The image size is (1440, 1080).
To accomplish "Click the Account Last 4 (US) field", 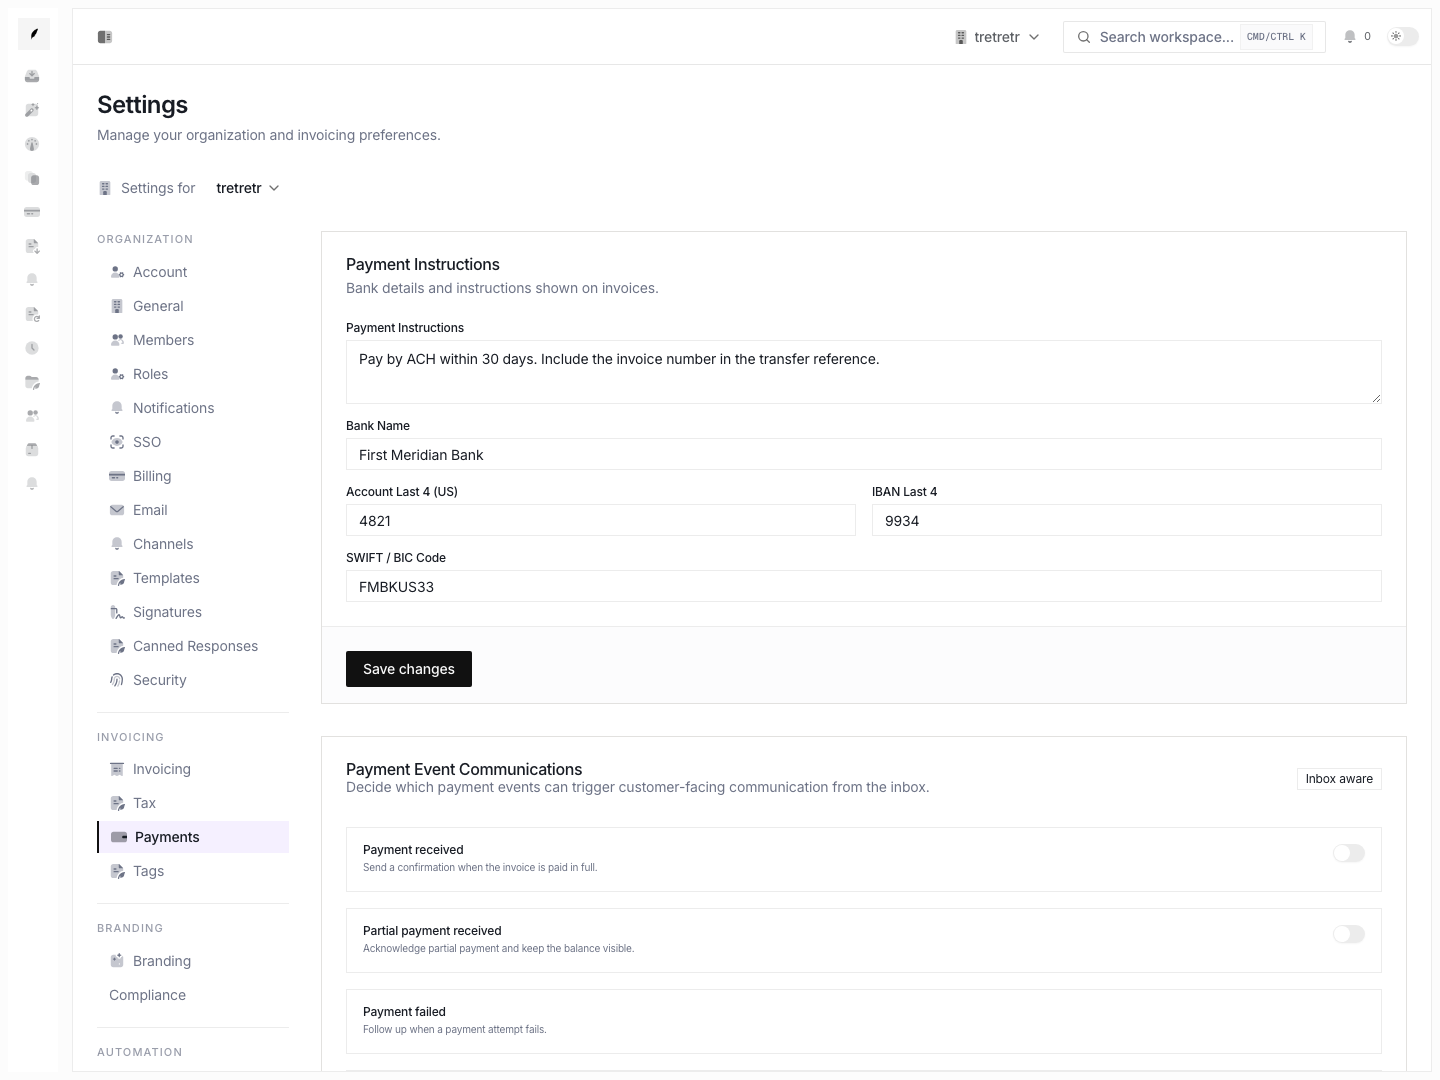I will coord(601,520).
